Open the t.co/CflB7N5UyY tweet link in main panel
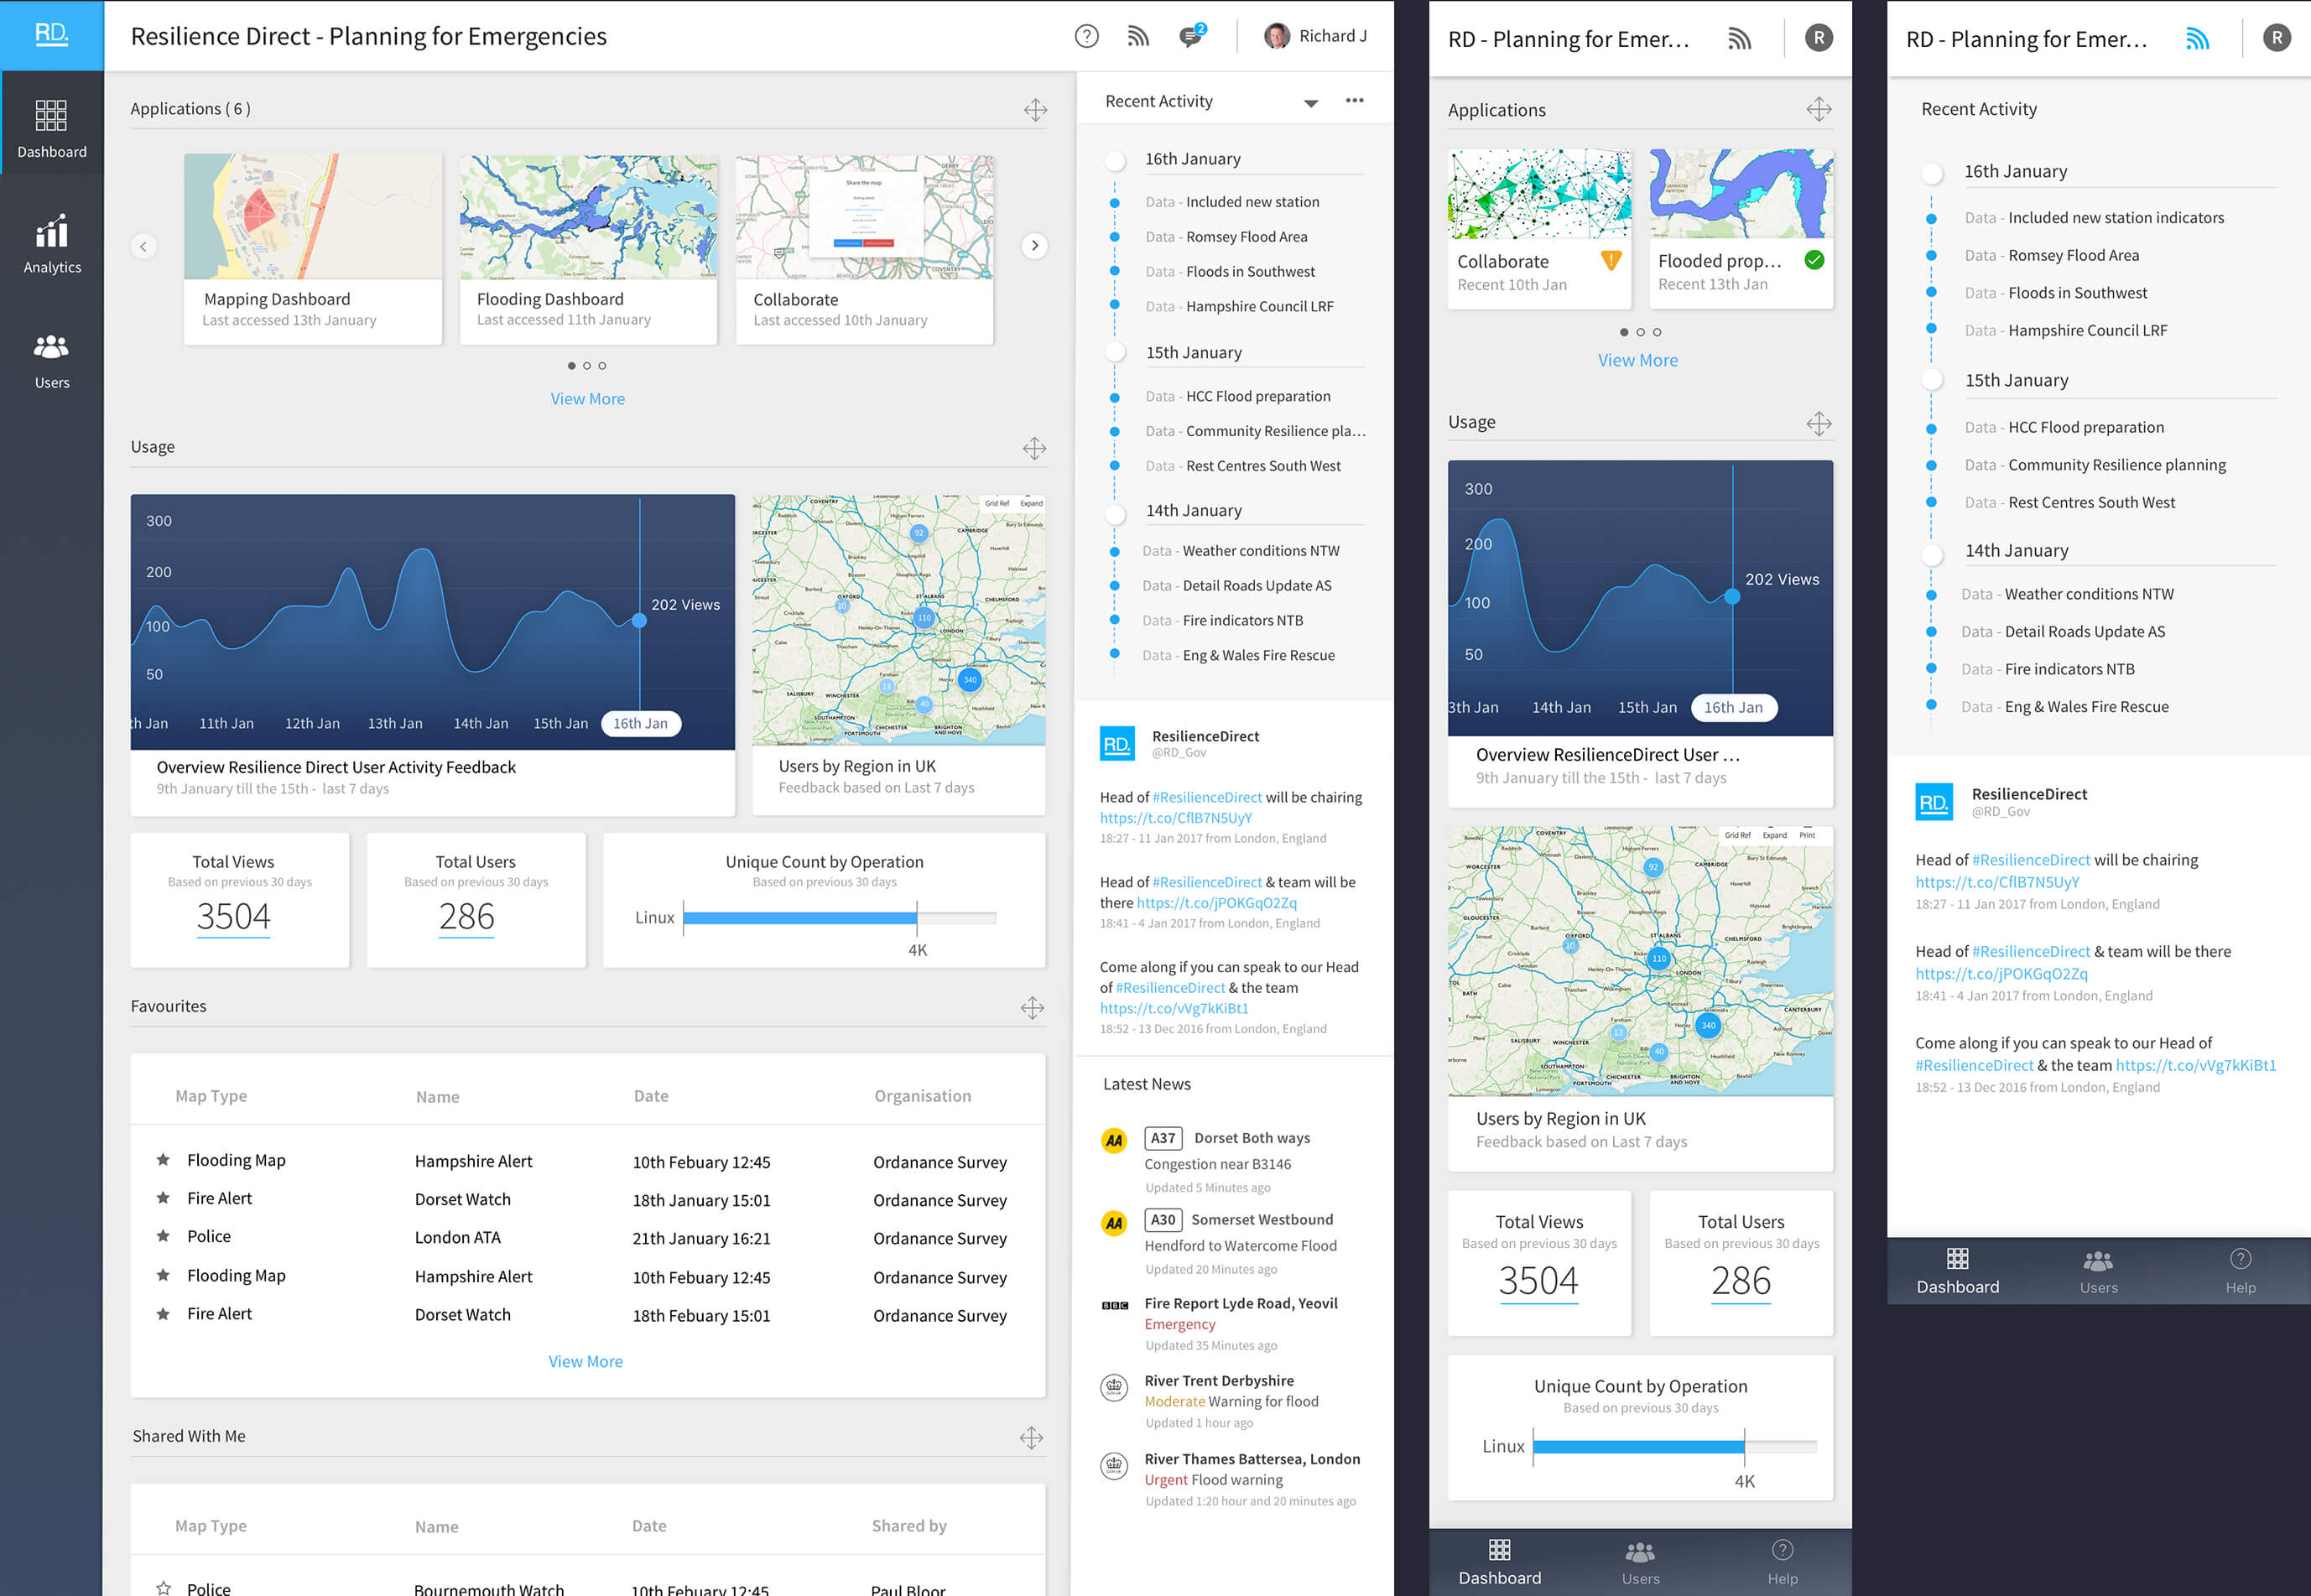Image resolution: width=2311 pixels, height=1596 pixels. (x=1175, y=818)
